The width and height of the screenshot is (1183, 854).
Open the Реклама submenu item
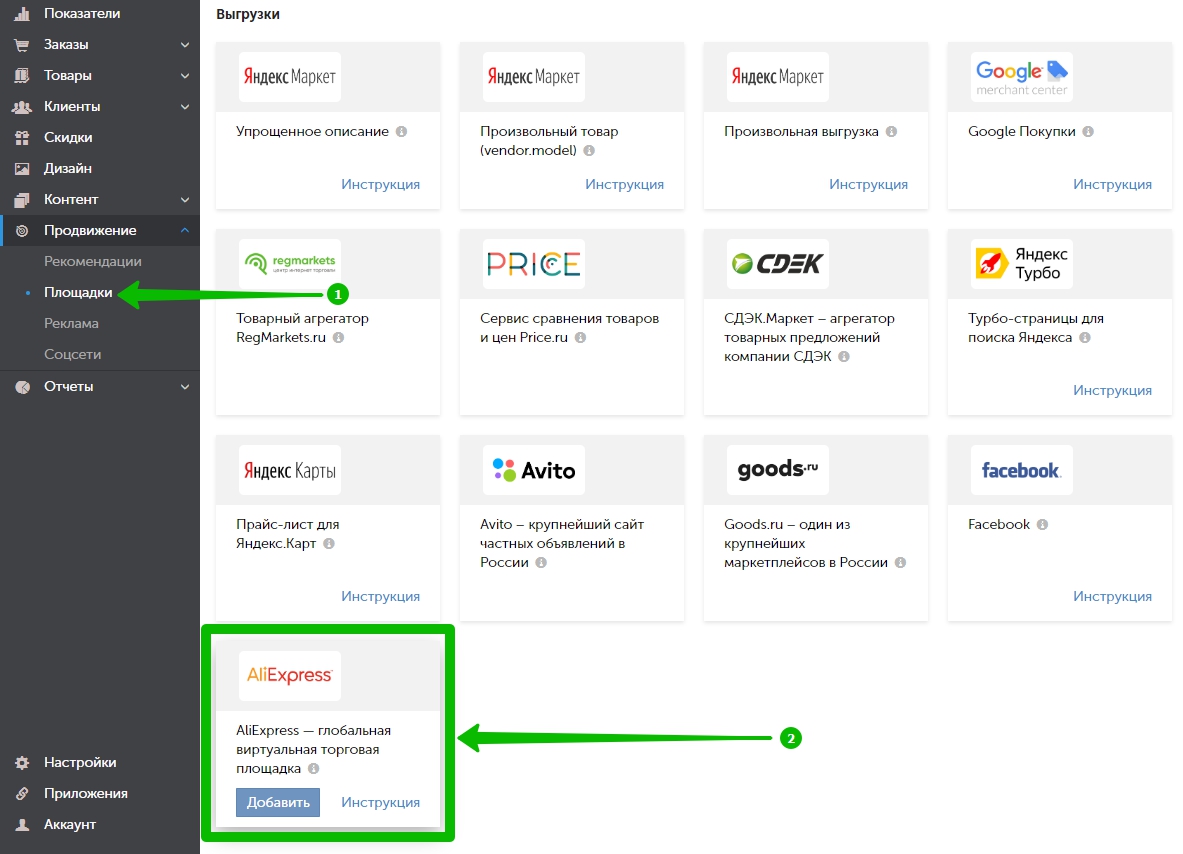[x=71, y=323]
